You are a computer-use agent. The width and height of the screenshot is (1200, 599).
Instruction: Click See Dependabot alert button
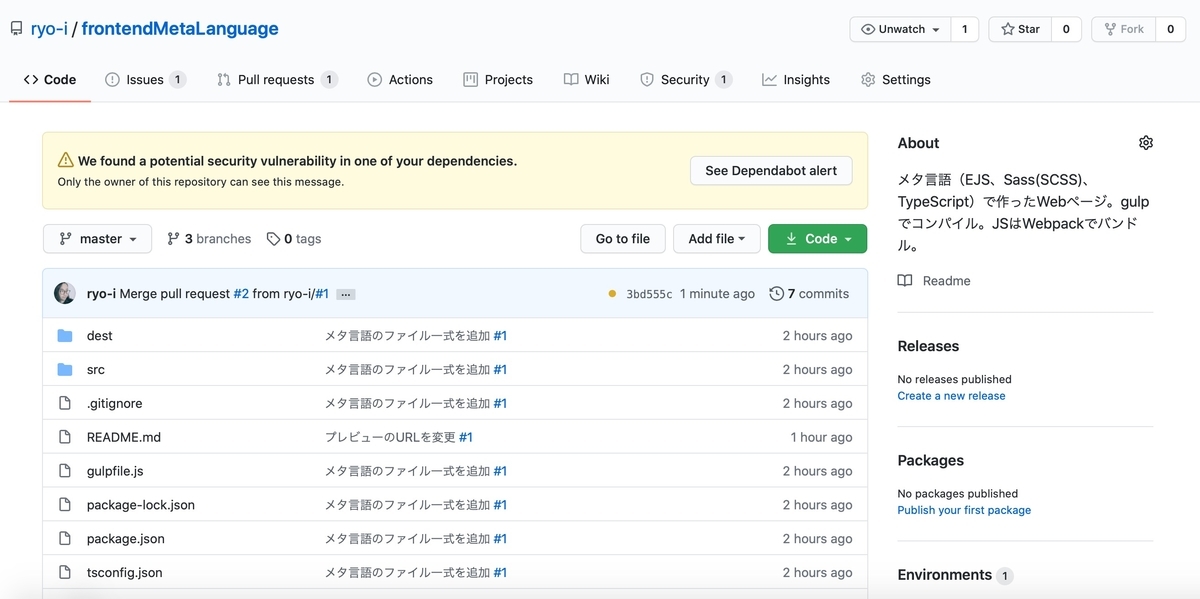771,170
